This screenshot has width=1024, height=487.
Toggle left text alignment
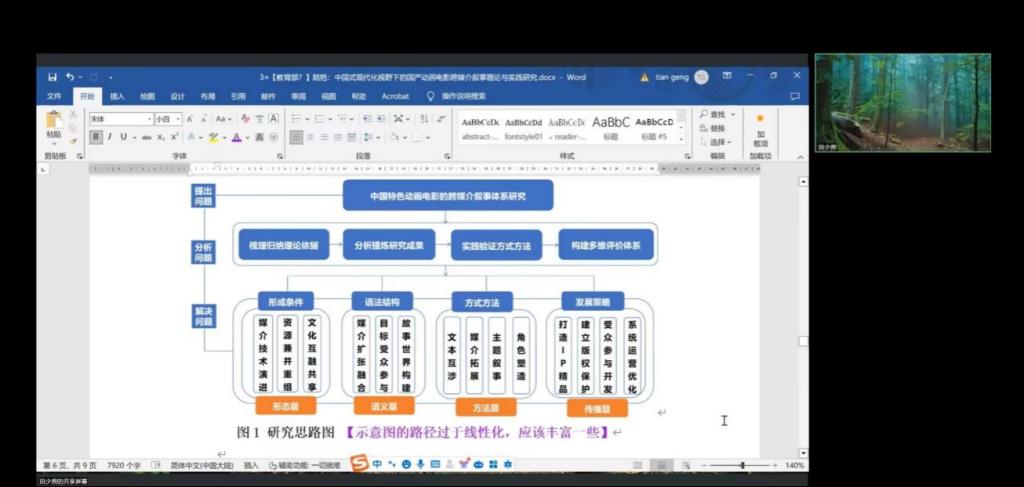coord(297,137)
